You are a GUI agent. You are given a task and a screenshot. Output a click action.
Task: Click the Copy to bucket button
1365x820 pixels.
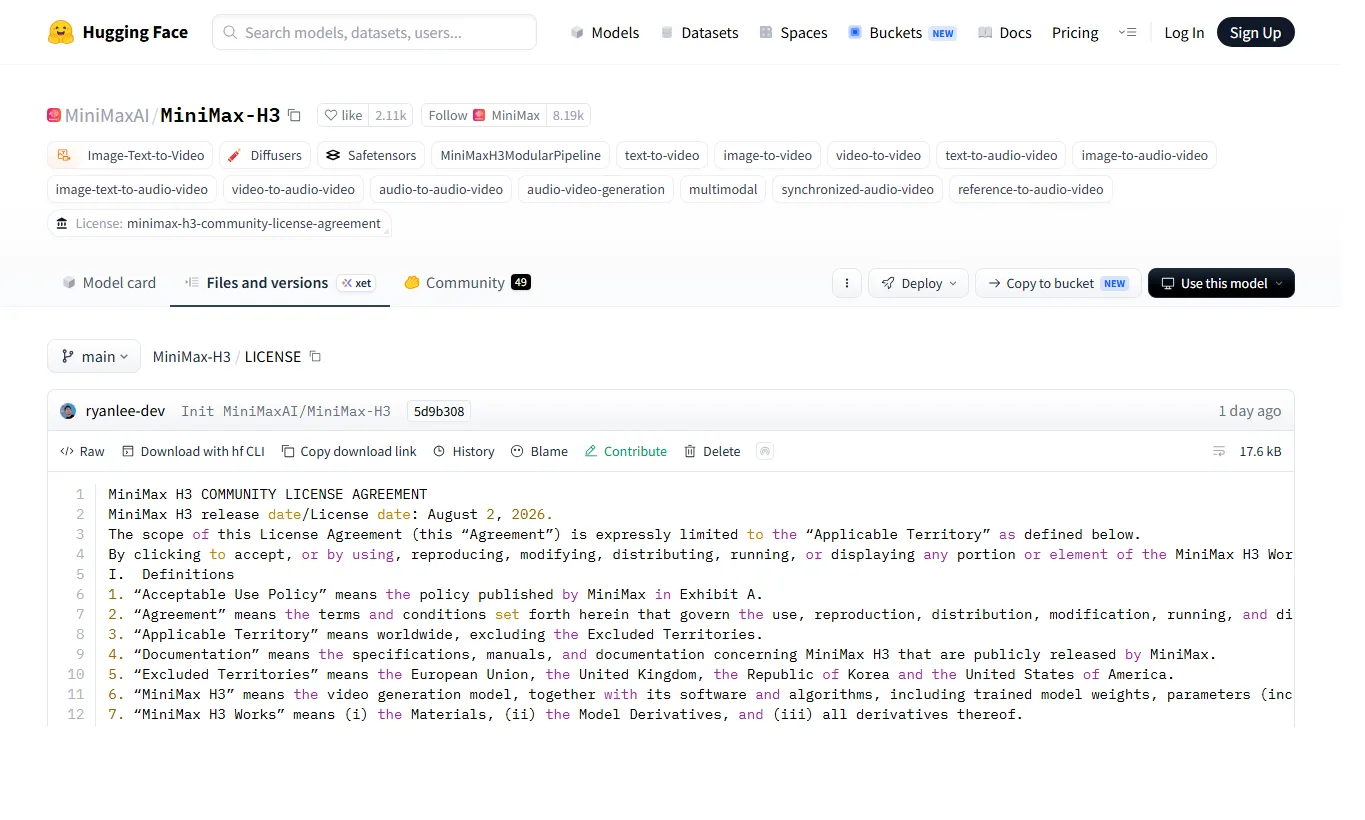point(1058,283)
